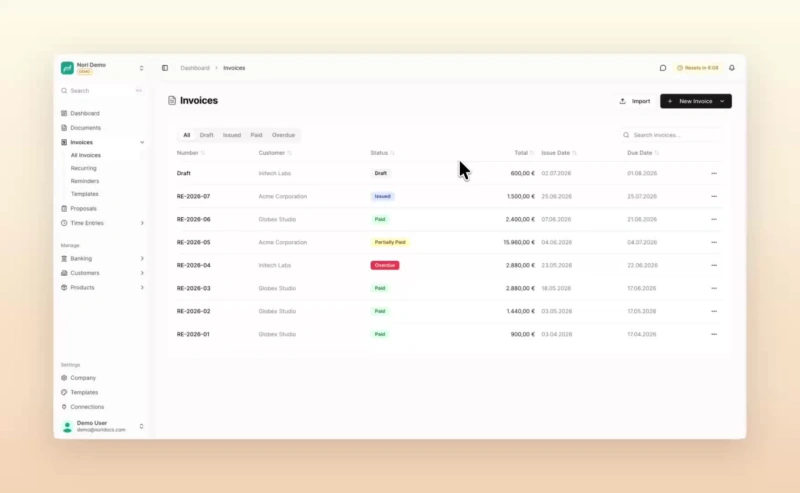
Task: Collapse the Invoices sidebar section
Action: 142,142
